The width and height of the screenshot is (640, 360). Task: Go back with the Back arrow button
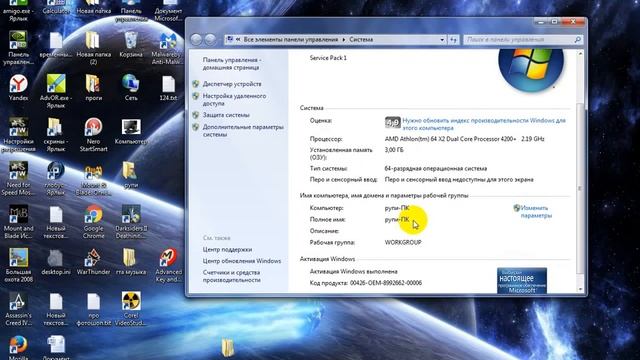point(196,40)
